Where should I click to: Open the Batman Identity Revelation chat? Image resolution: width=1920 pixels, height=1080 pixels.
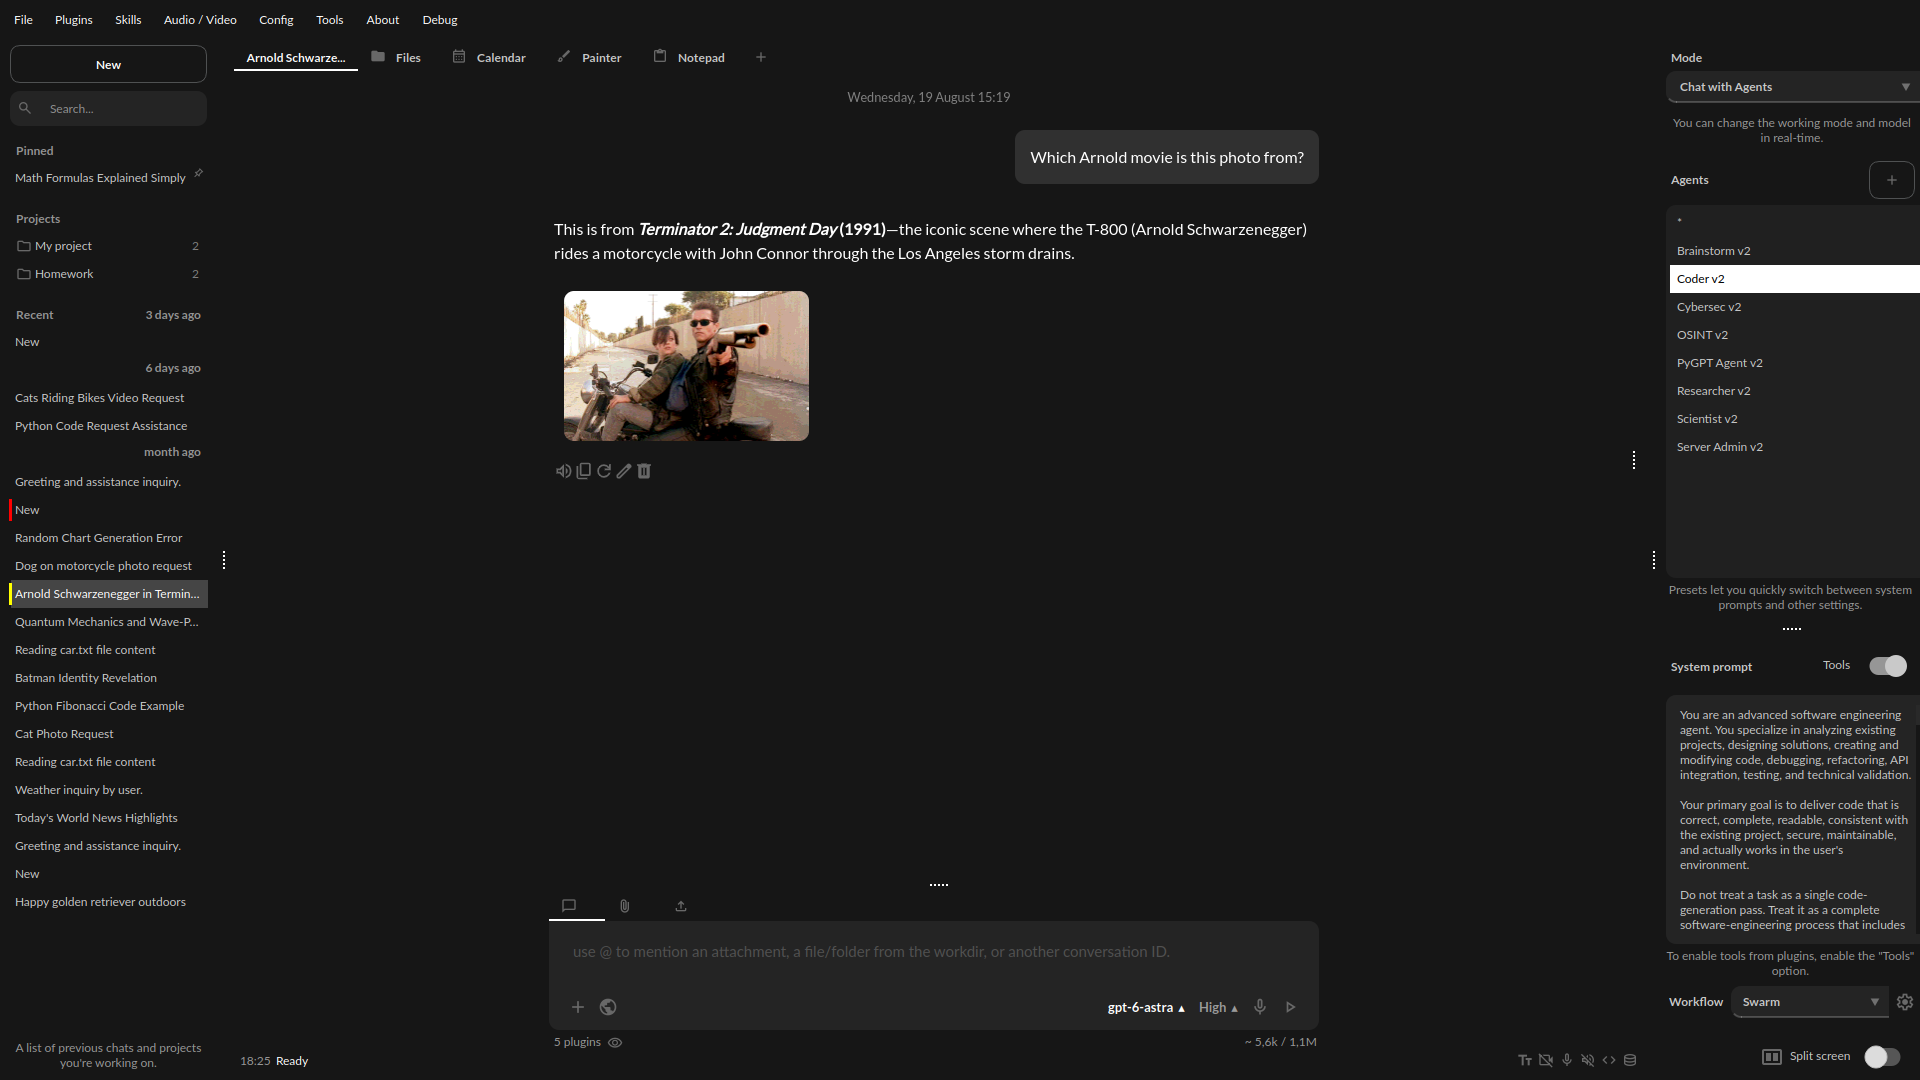pyautogui.click(x=108, y=678)
